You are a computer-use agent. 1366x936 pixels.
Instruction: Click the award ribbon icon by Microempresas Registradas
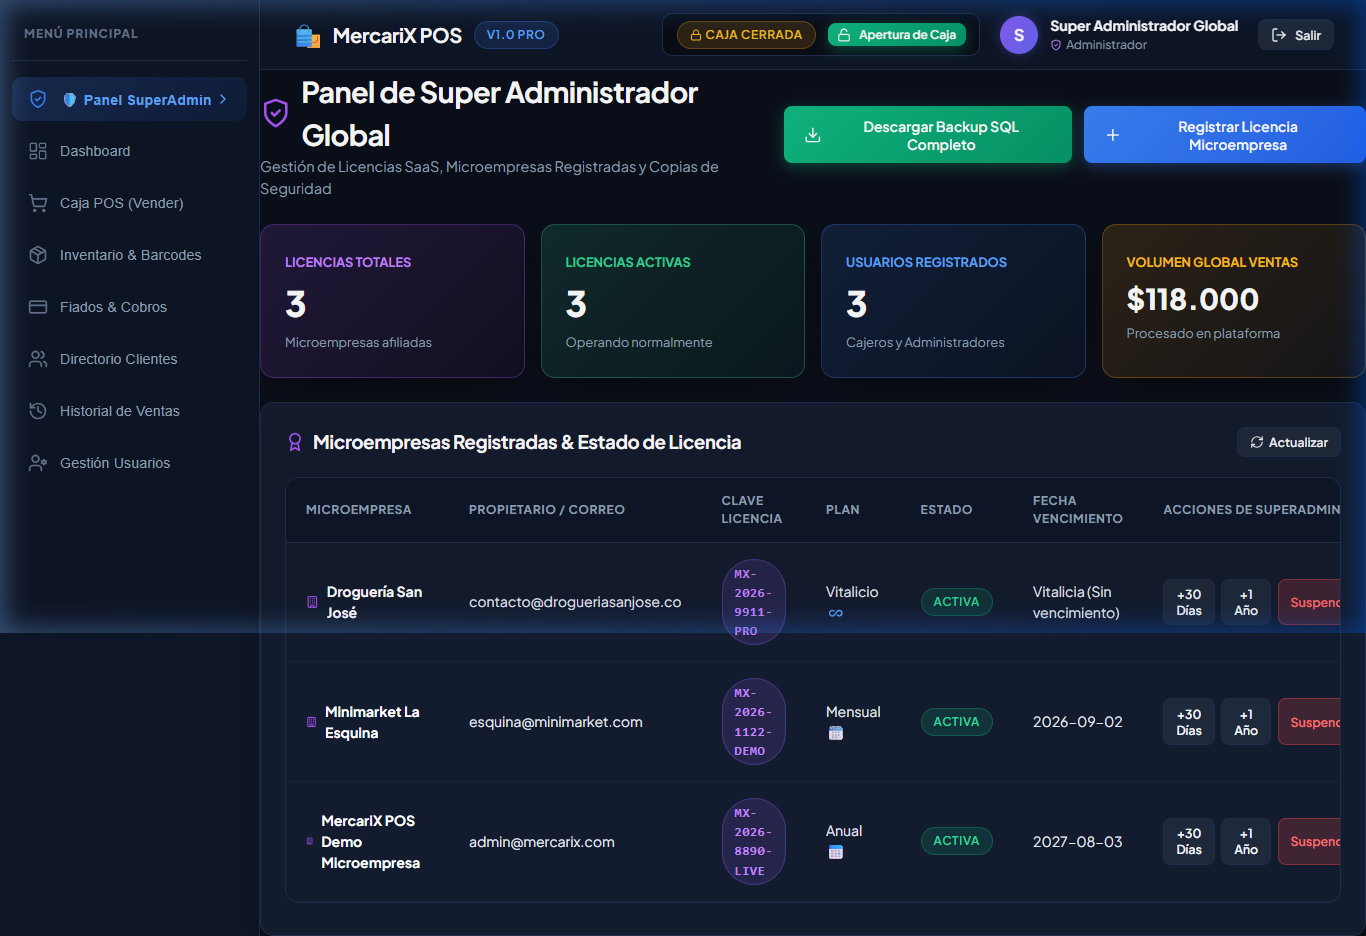click(x=295, y=442)
